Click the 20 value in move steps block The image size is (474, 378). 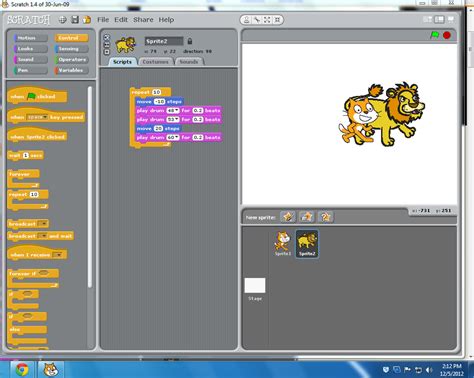pos(158,128)
